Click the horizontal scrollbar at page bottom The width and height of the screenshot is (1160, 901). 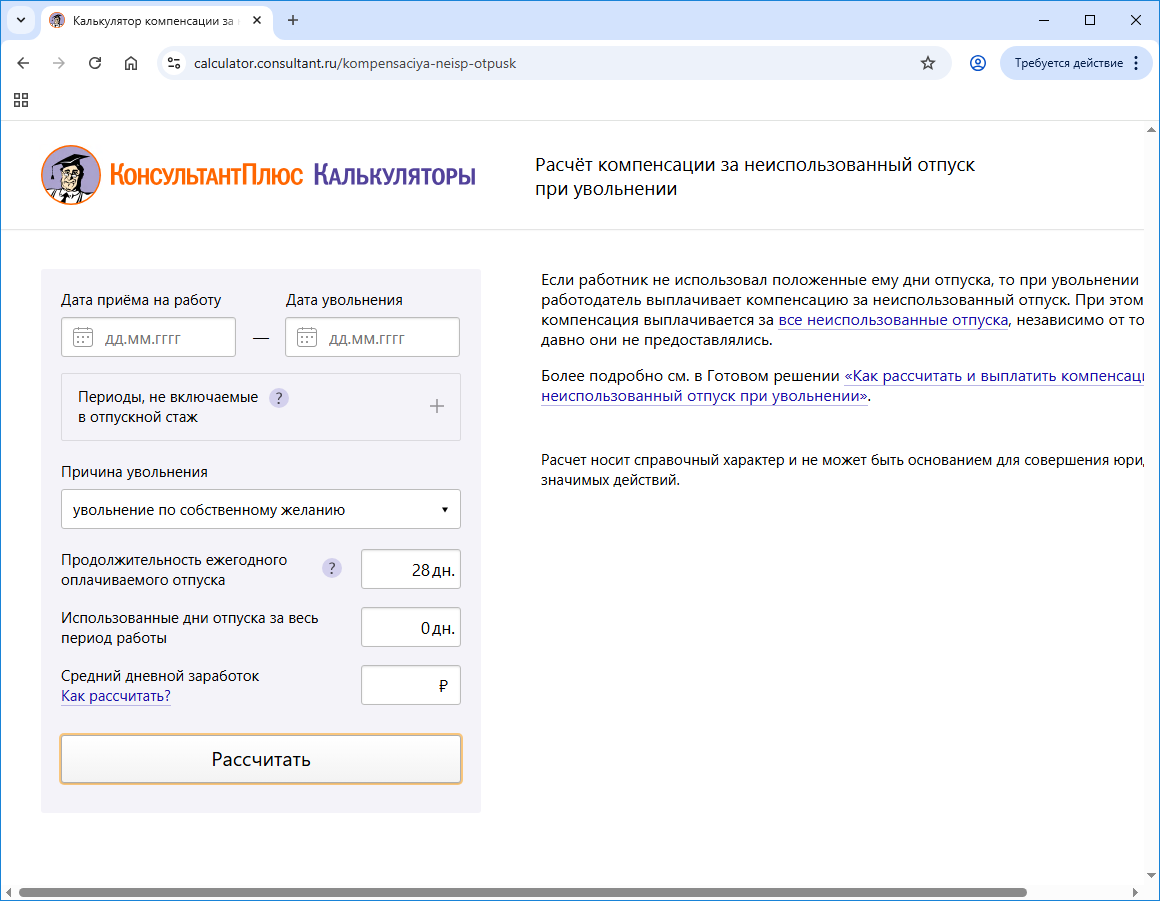520,892
